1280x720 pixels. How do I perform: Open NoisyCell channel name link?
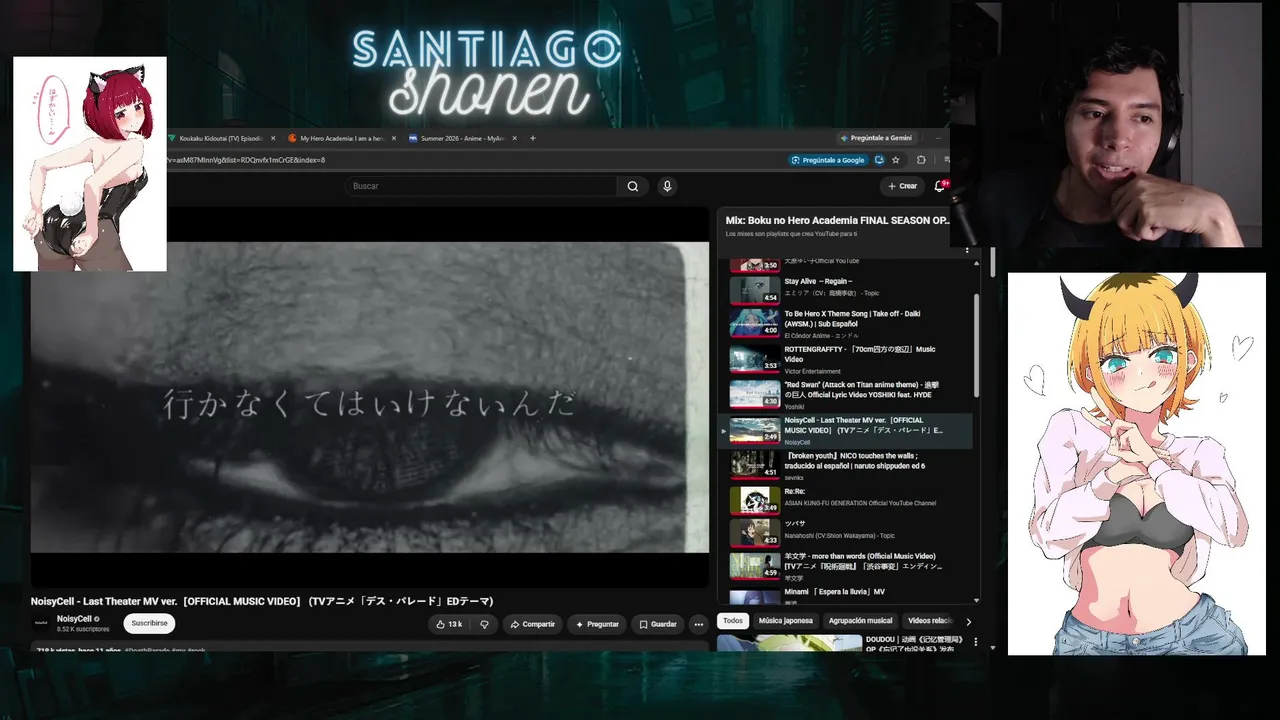point(74,619)
